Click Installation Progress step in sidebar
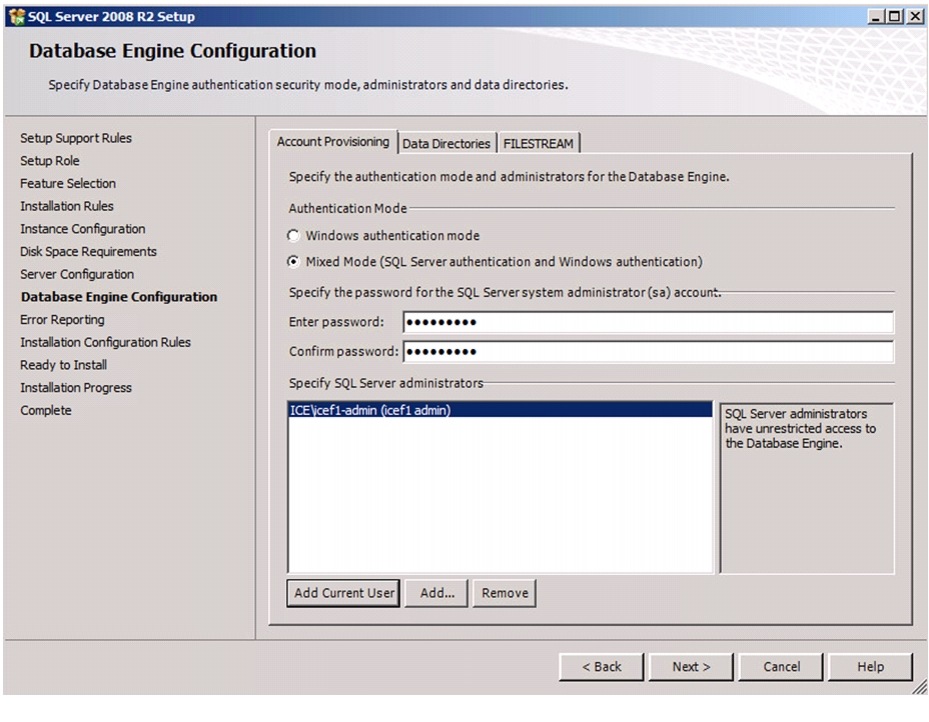Screen dimensions: 929x722 (x=76, y=388)
